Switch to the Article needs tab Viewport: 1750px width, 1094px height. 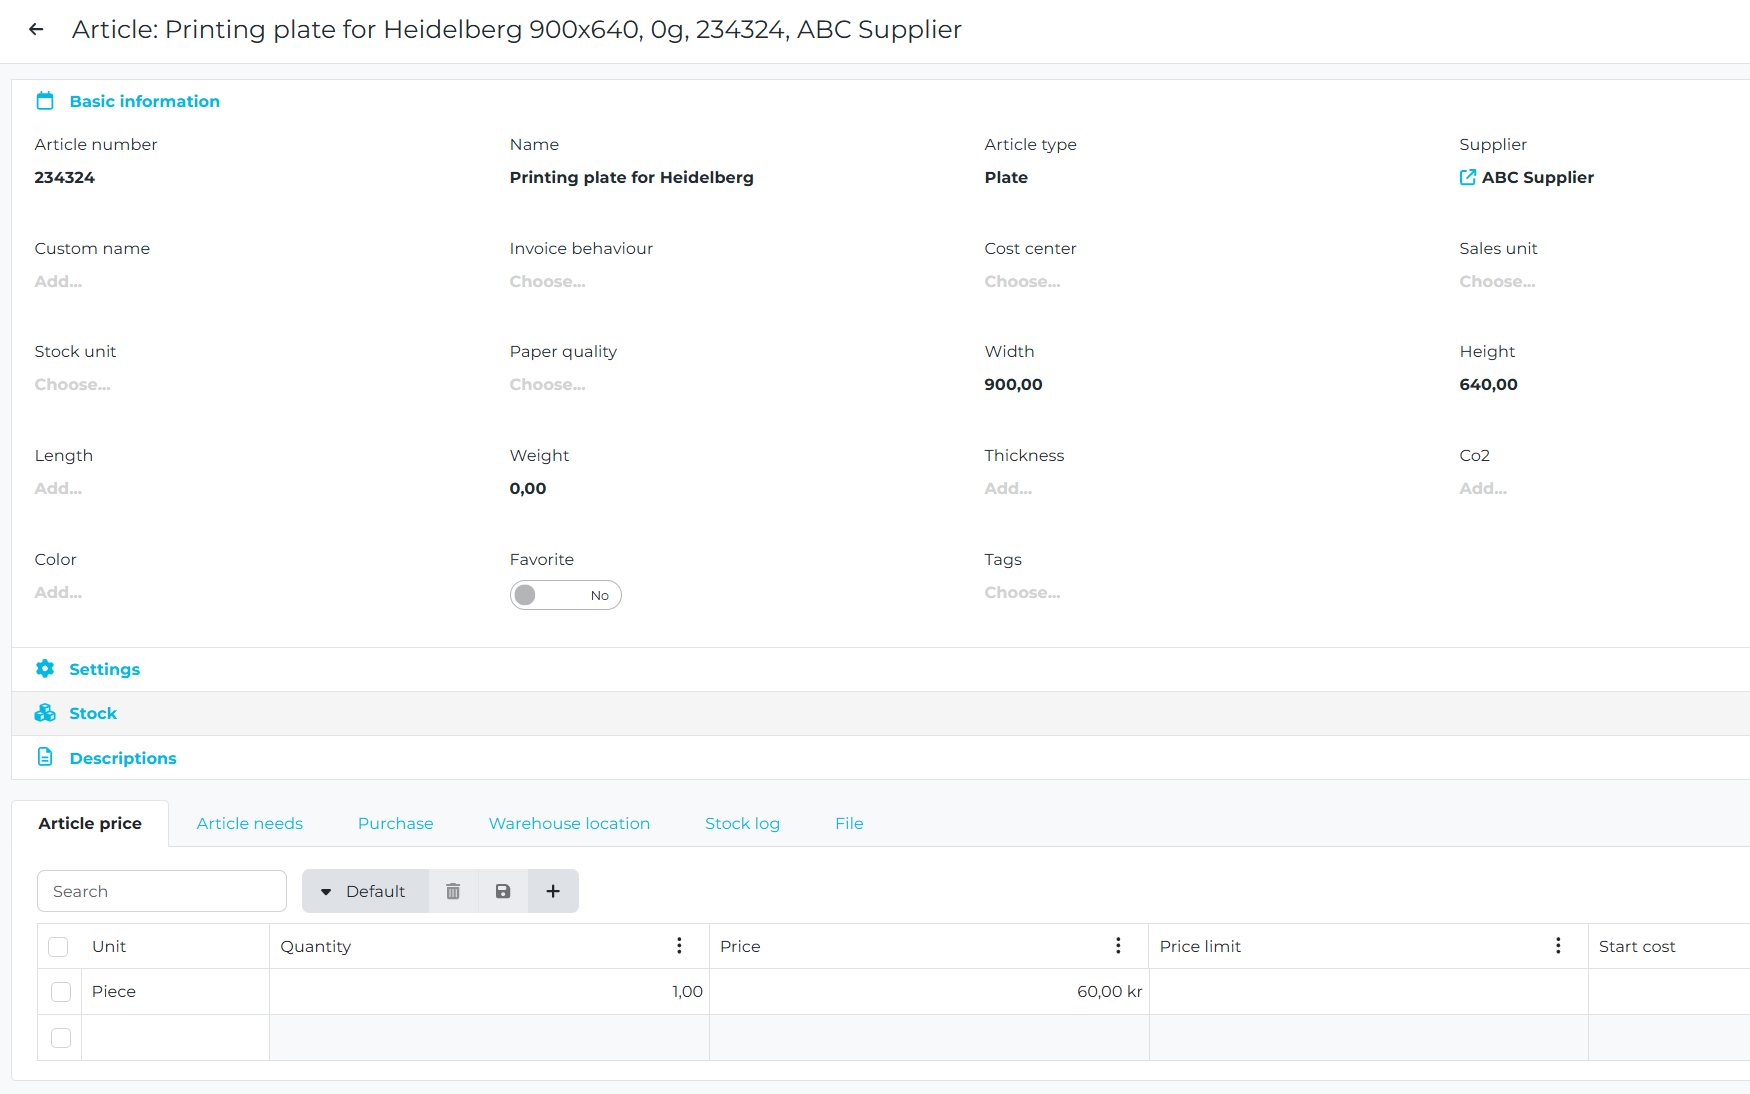pyautogui.click(x=249, y=823)
